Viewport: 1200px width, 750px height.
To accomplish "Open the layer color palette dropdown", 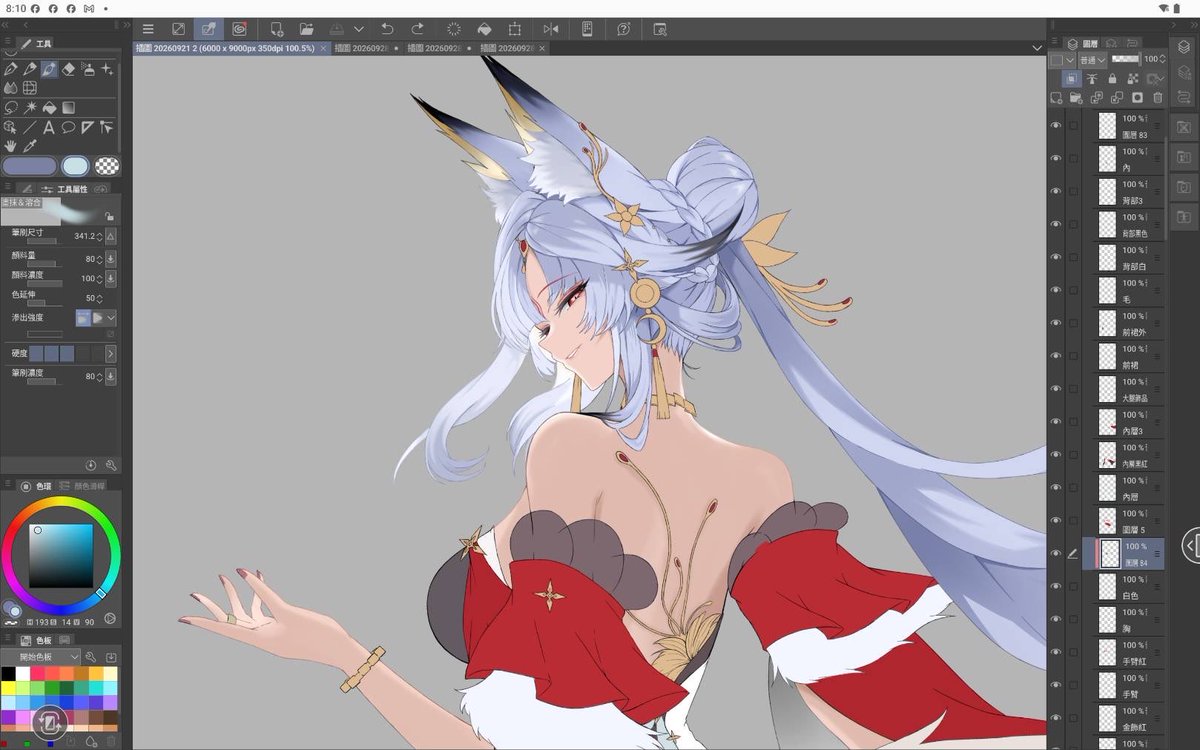I will 1062,60.
